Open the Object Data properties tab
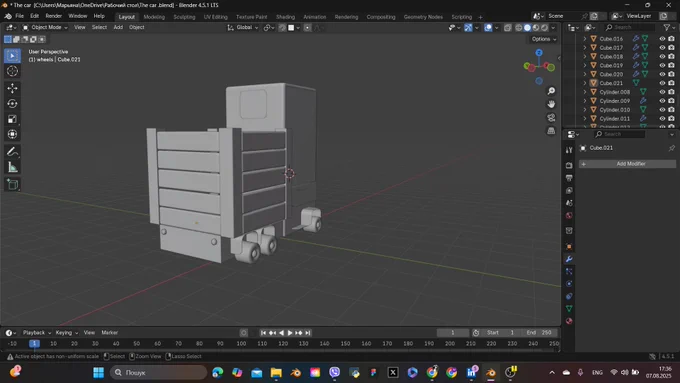680x383 pixels. tap(569, 308)
